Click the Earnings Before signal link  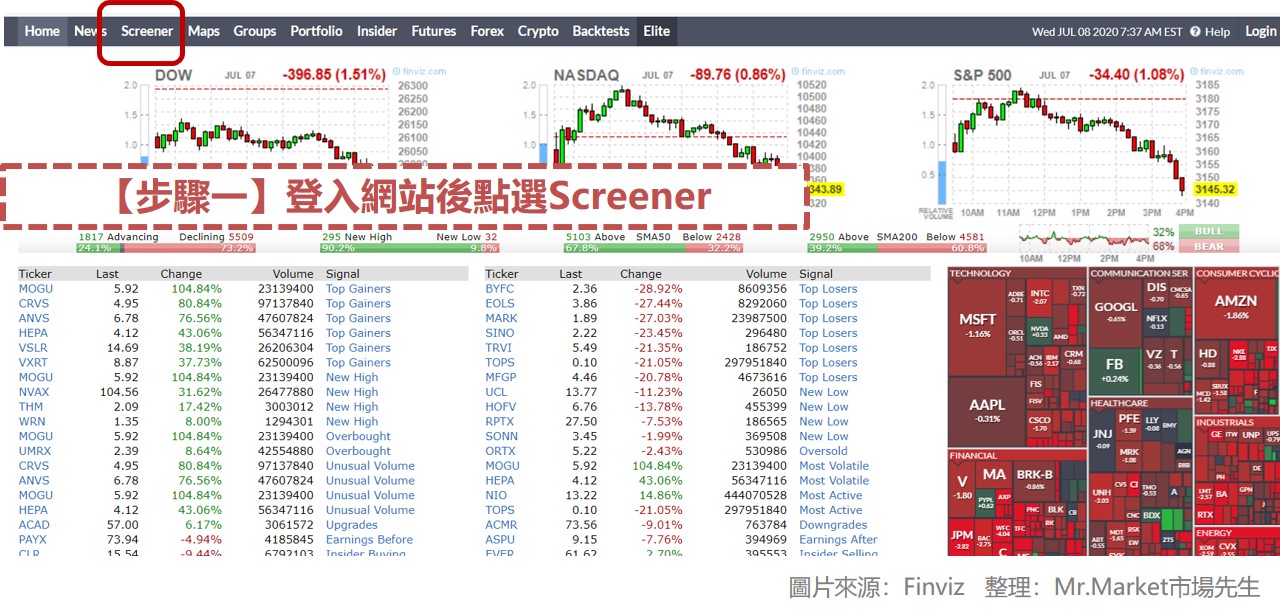pyautogui.click(x=369, y=540)
